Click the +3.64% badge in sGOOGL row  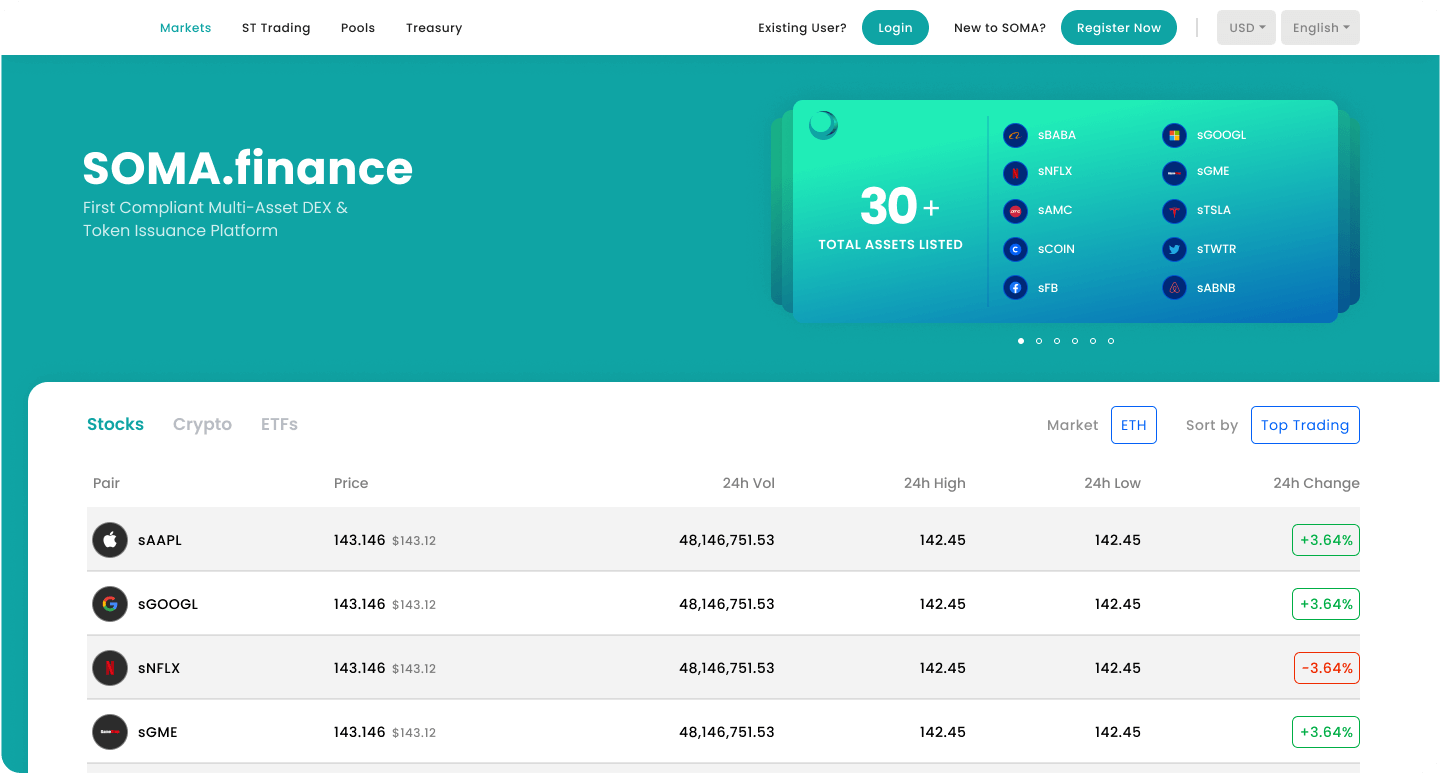1326,604
